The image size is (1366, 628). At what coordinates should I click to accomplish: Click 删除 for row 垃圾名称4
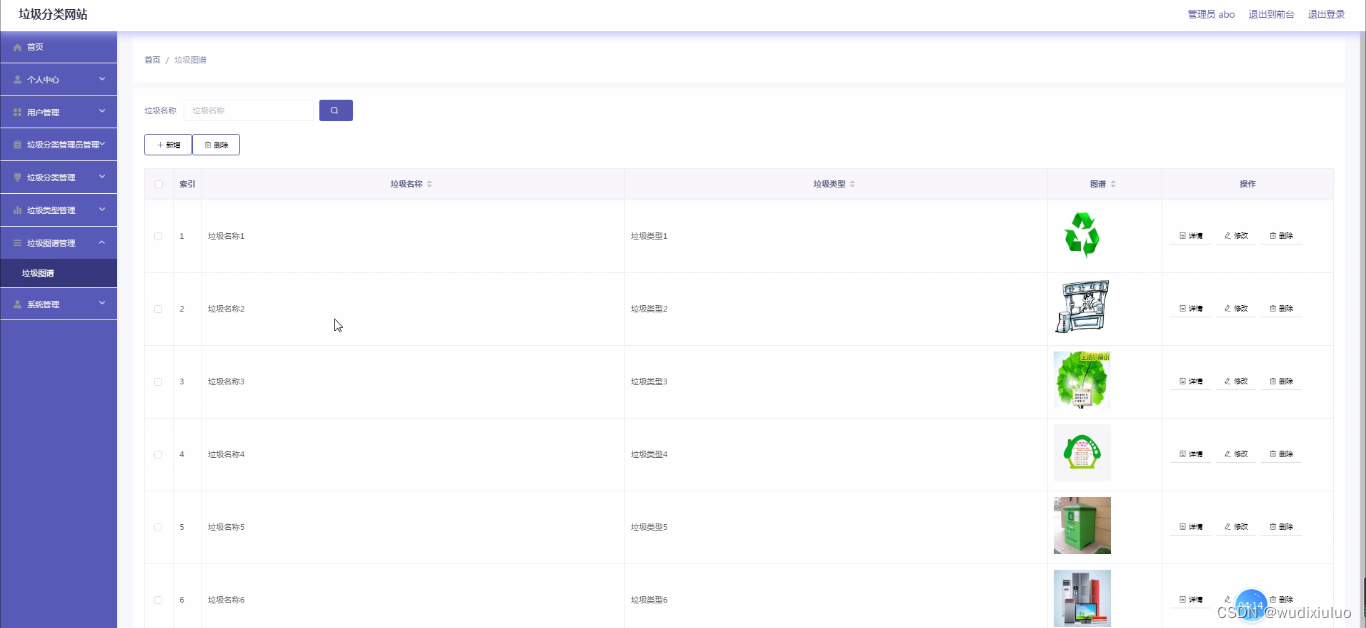1281,454
